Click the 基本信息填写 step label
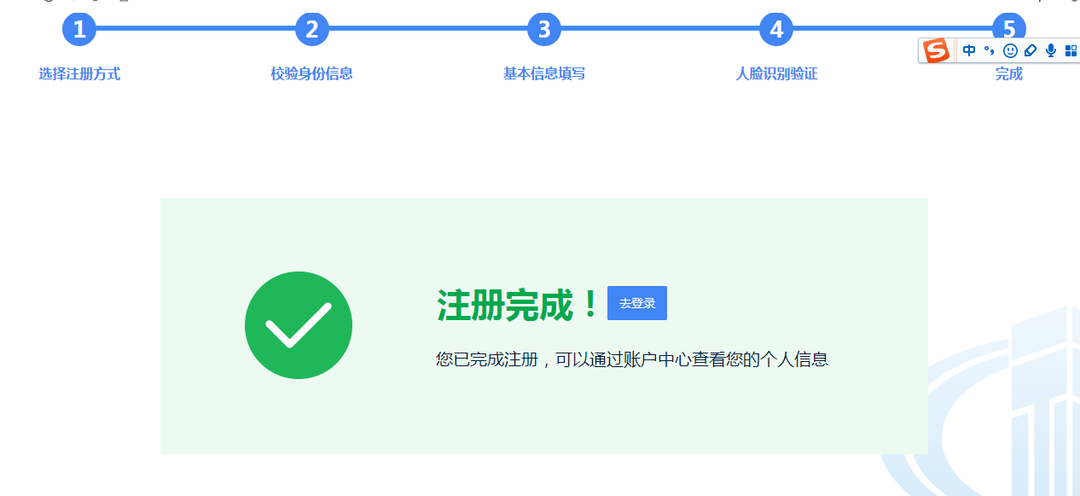This screenshot has width=1080, height=496. (x=544, y=74)
